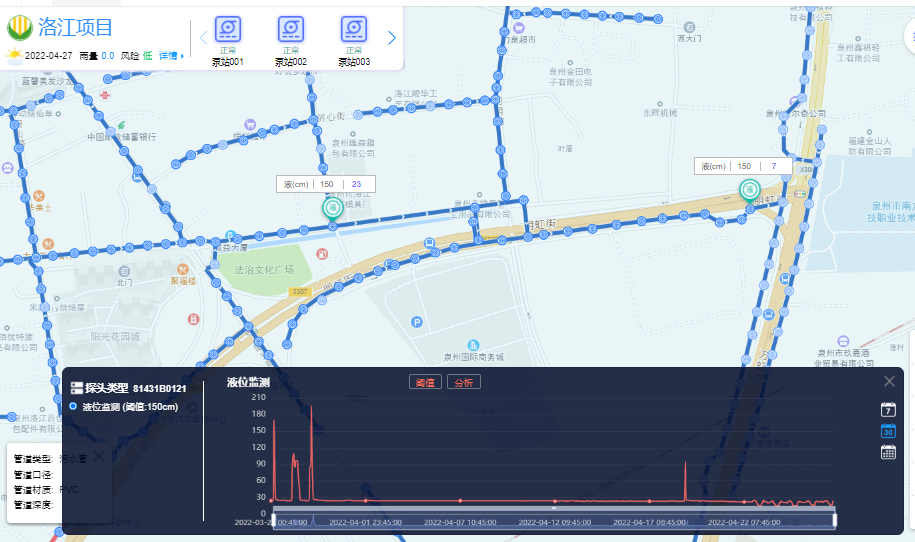The image size is (915, 542).
Task: Click the liquid level sensor marker showing 7
Action: (x=749, y=189)
